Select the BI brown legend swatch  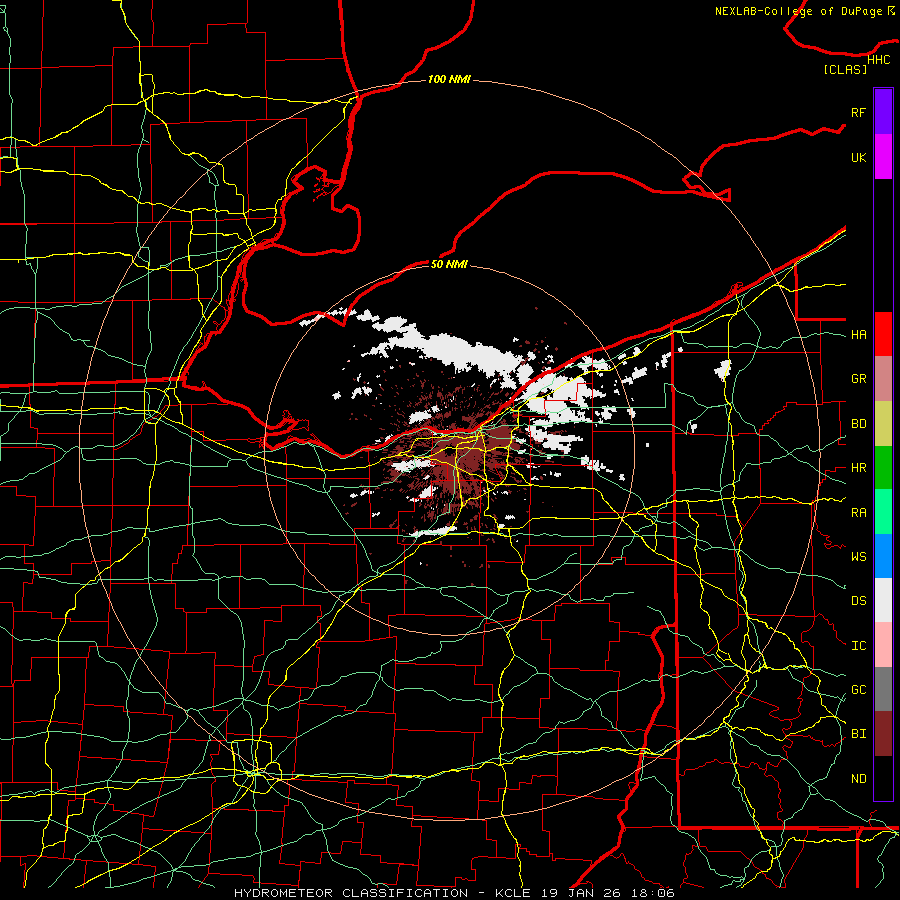(x=883, y=734)
